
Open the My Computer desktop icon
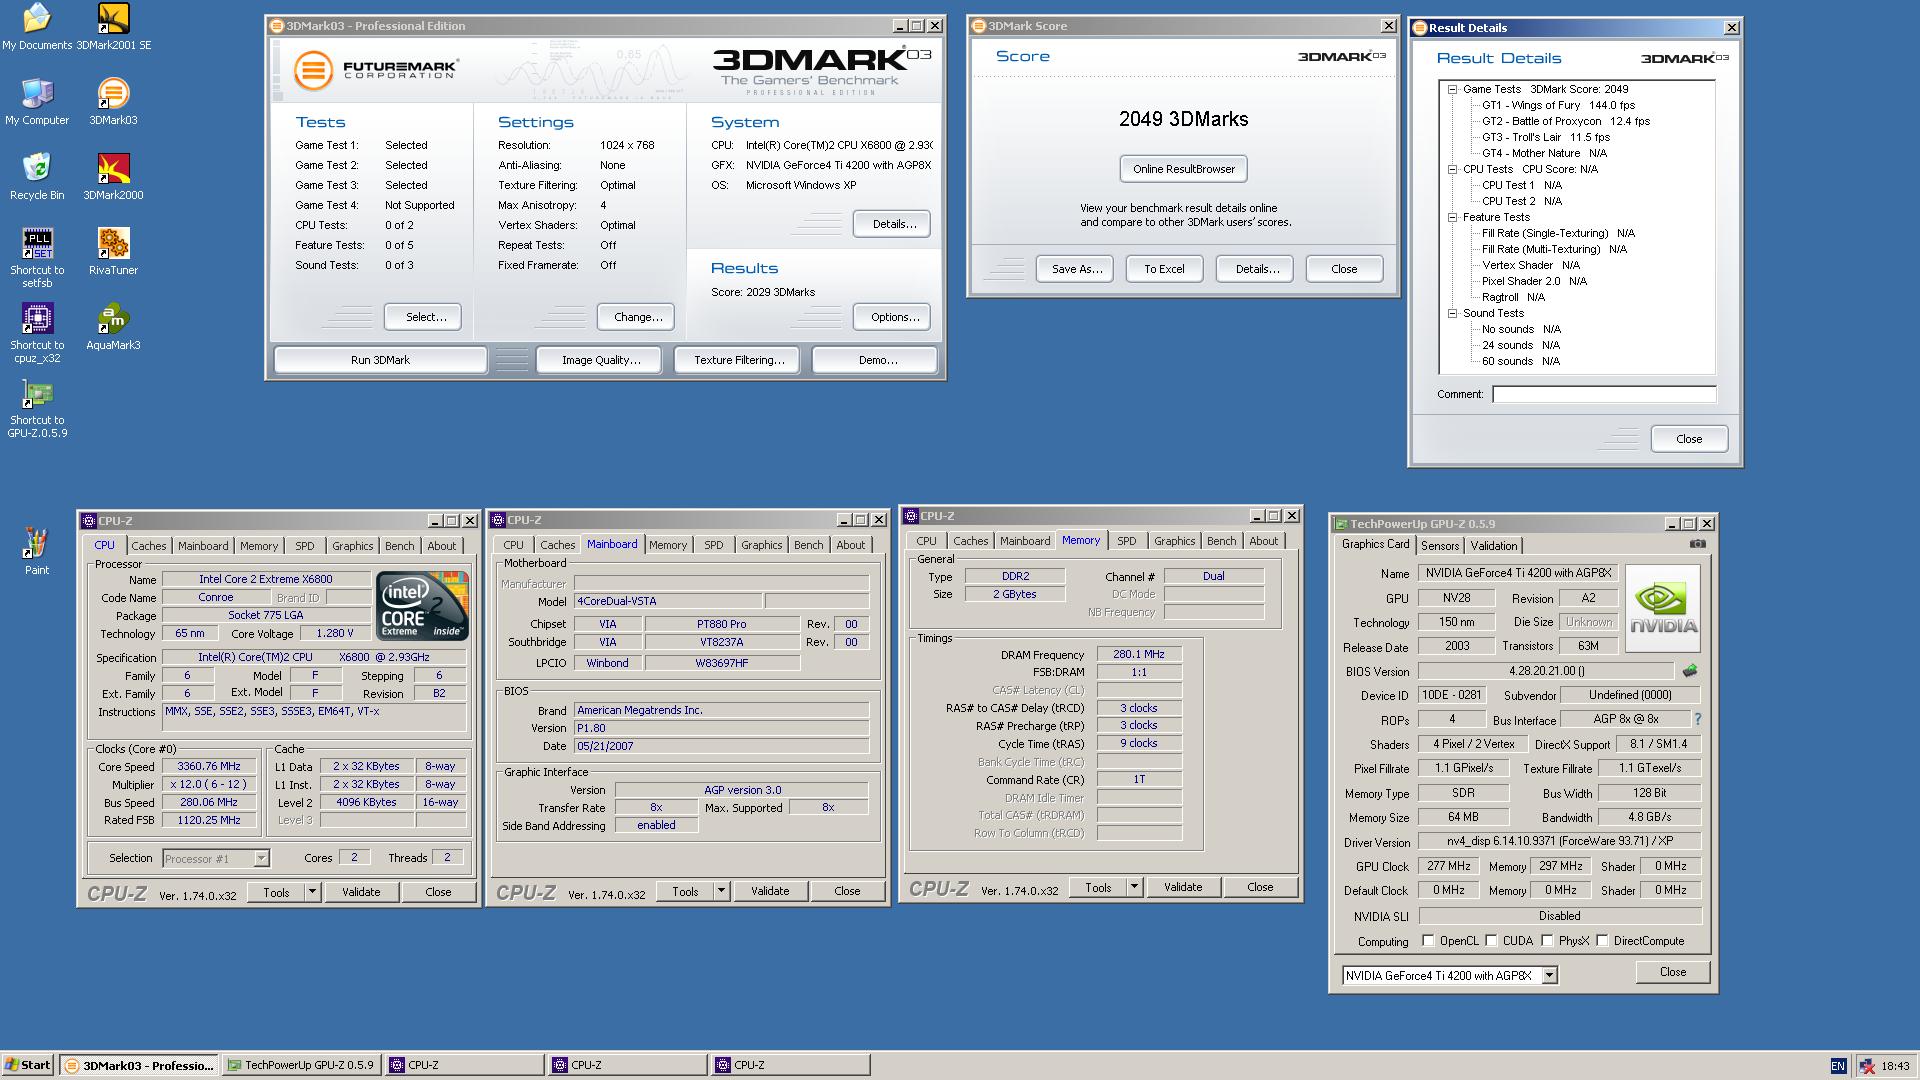click(37, 102)
